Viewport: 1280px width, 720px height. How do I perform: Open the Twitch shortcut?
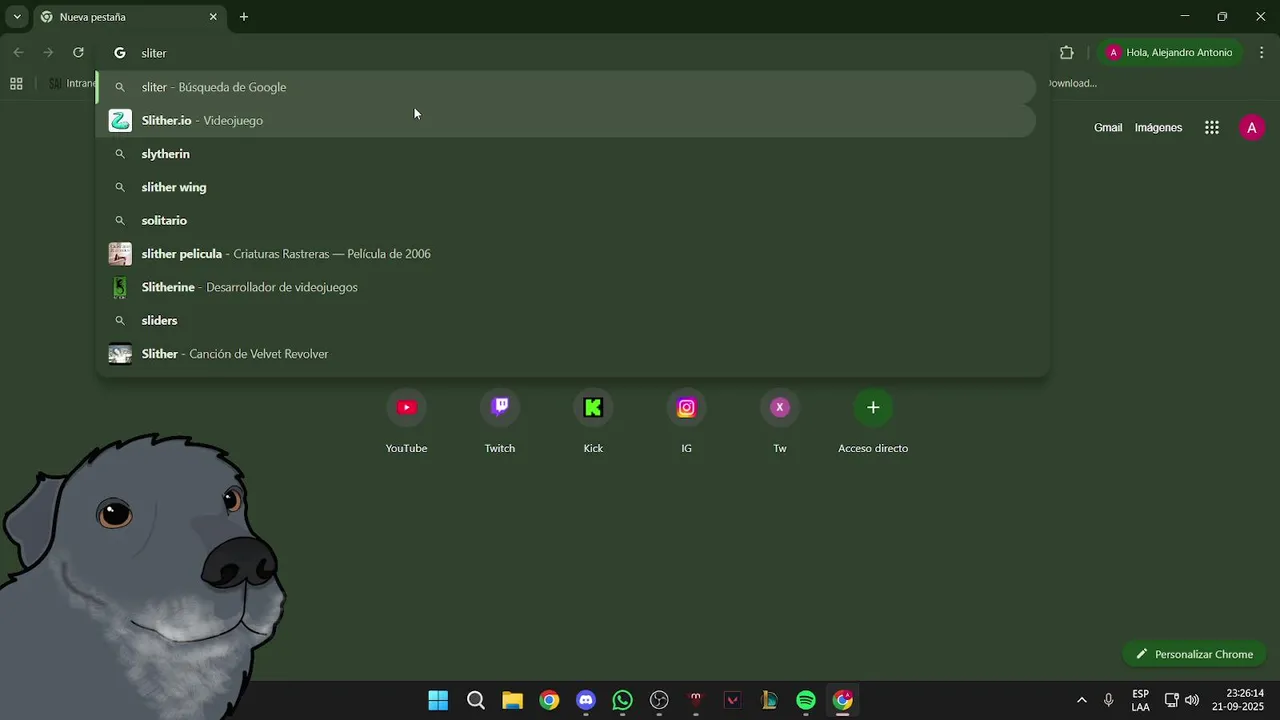click(500, 420)
